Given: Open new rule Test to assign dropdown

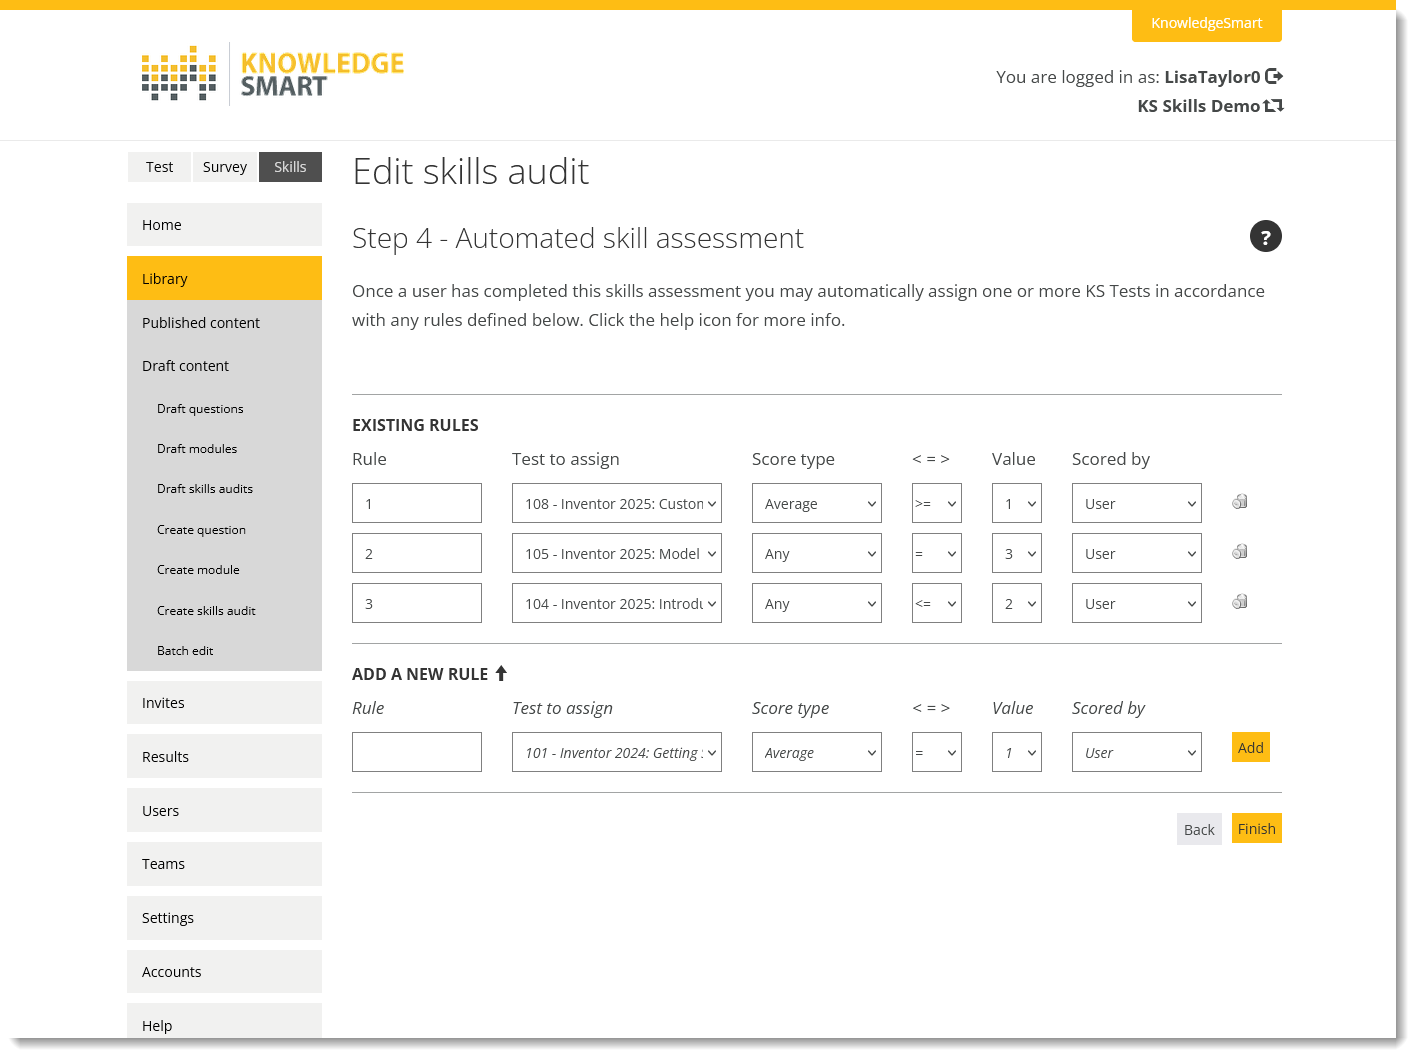Looking at the screenshot, I should (x=617, y=752).
